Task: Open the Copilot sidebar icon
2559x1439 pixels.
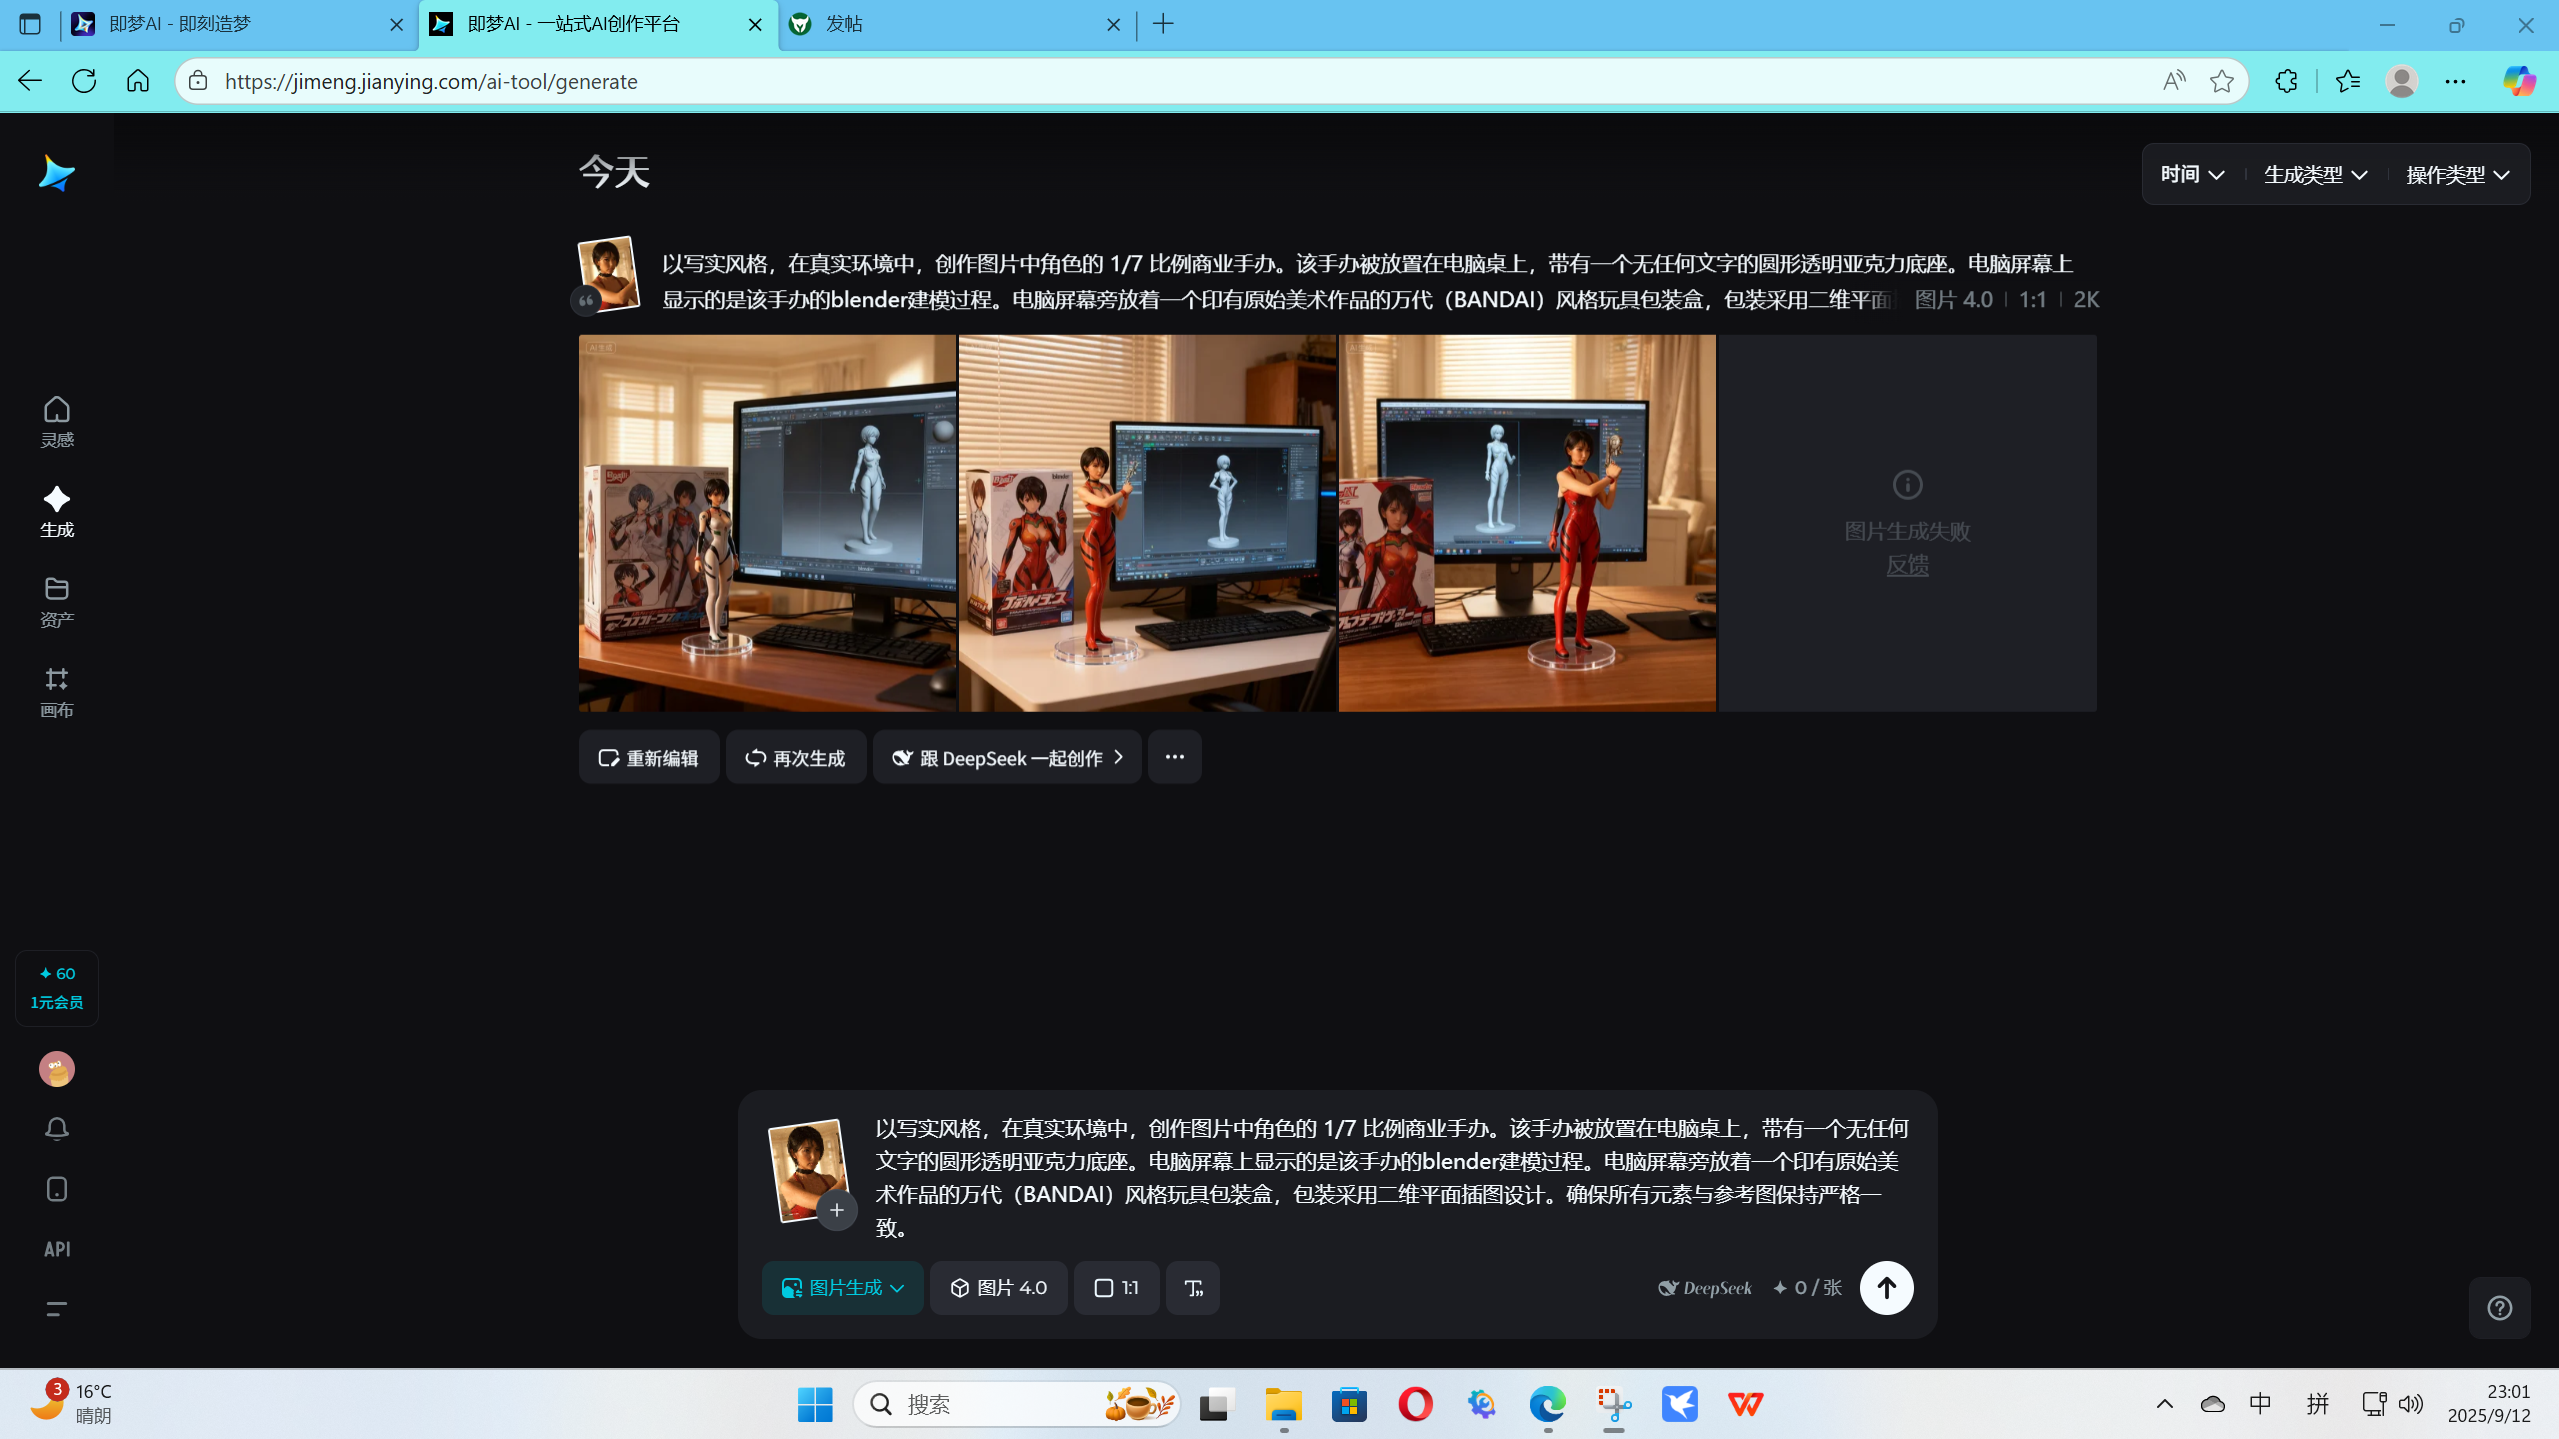Action: [2519, 81]
